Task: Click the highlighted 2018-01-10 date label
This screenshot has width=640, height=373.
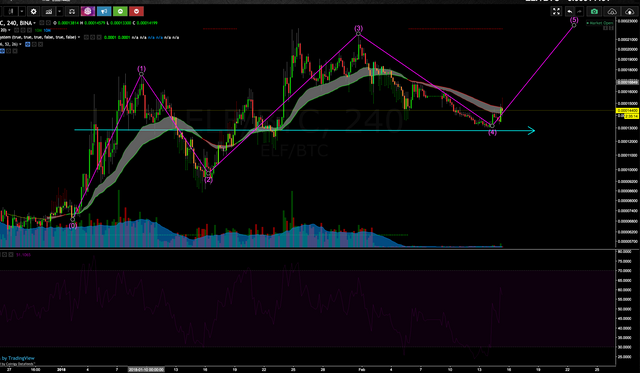Action: 146,369
